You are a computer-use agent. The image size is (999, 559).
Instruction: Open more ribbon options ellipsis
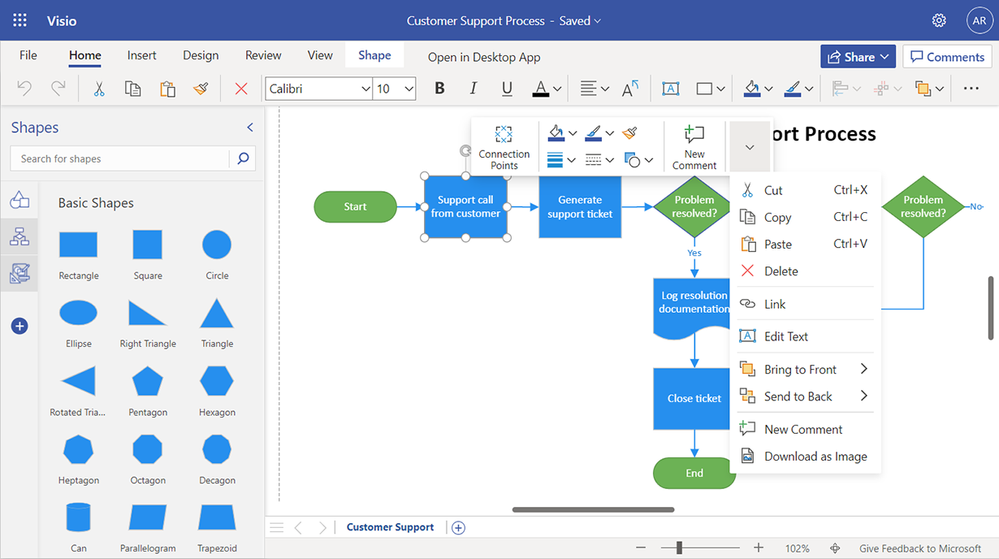(x=971, y=89)
